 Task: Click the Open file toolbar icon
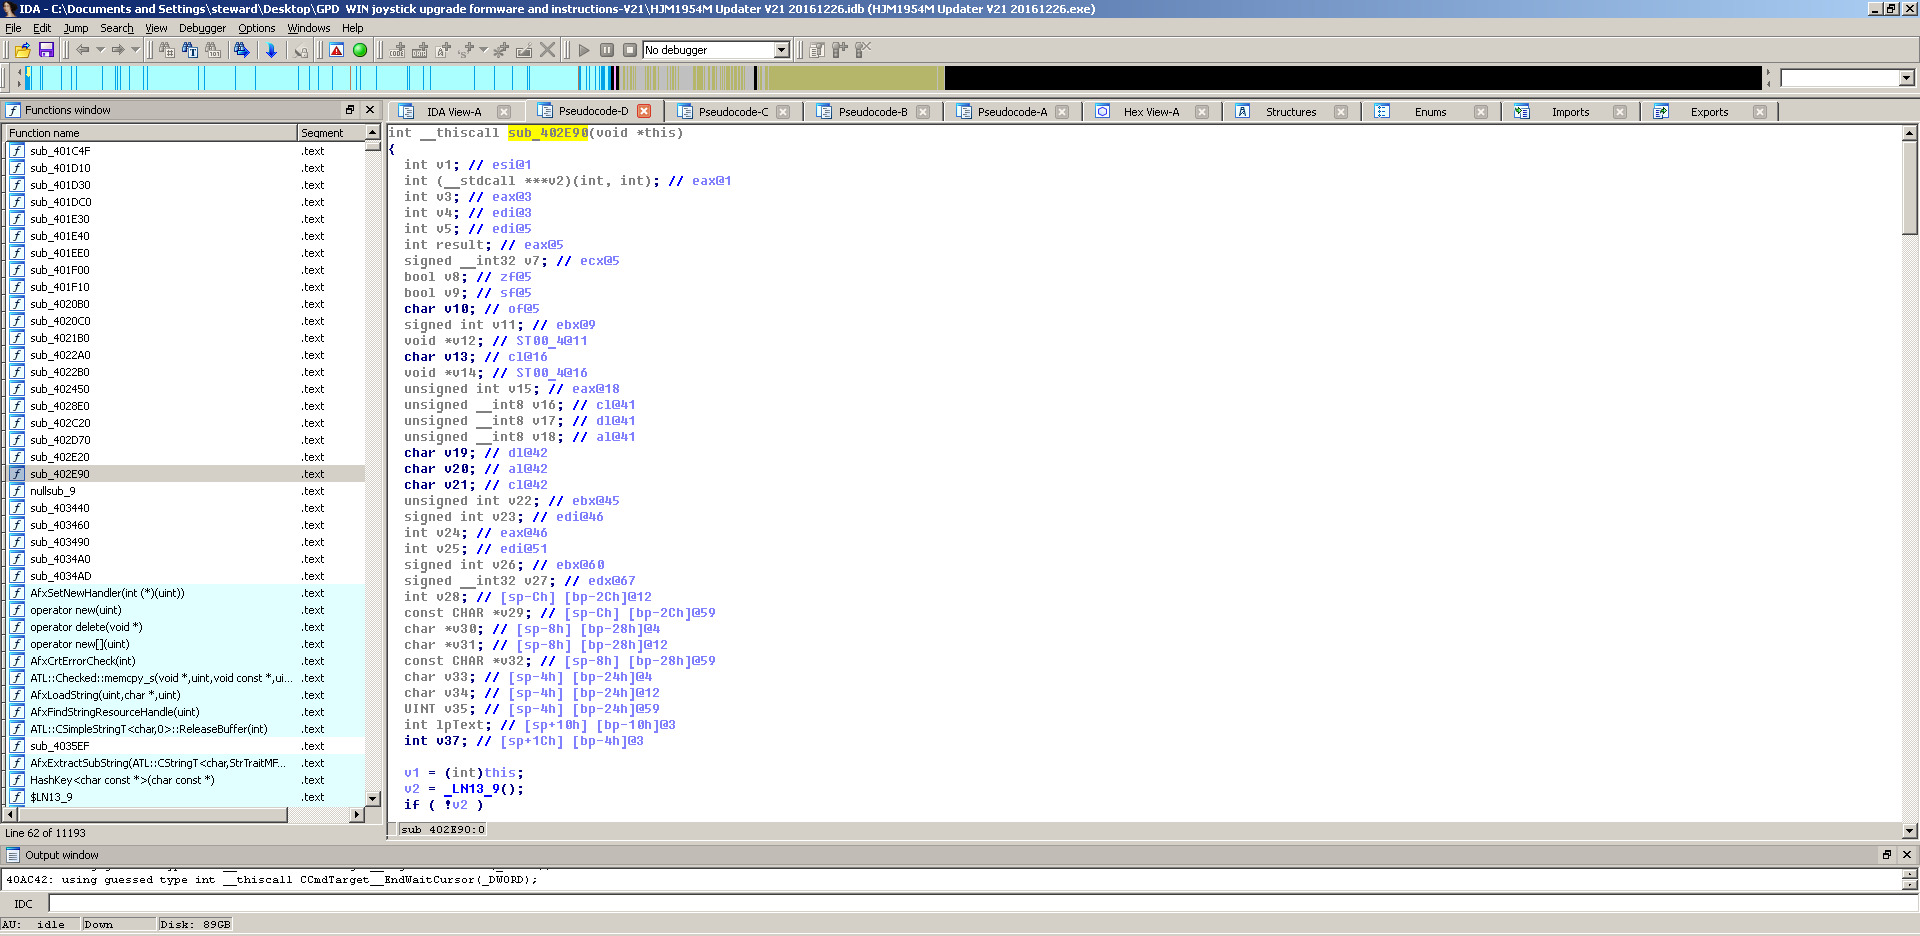[23, 50]
